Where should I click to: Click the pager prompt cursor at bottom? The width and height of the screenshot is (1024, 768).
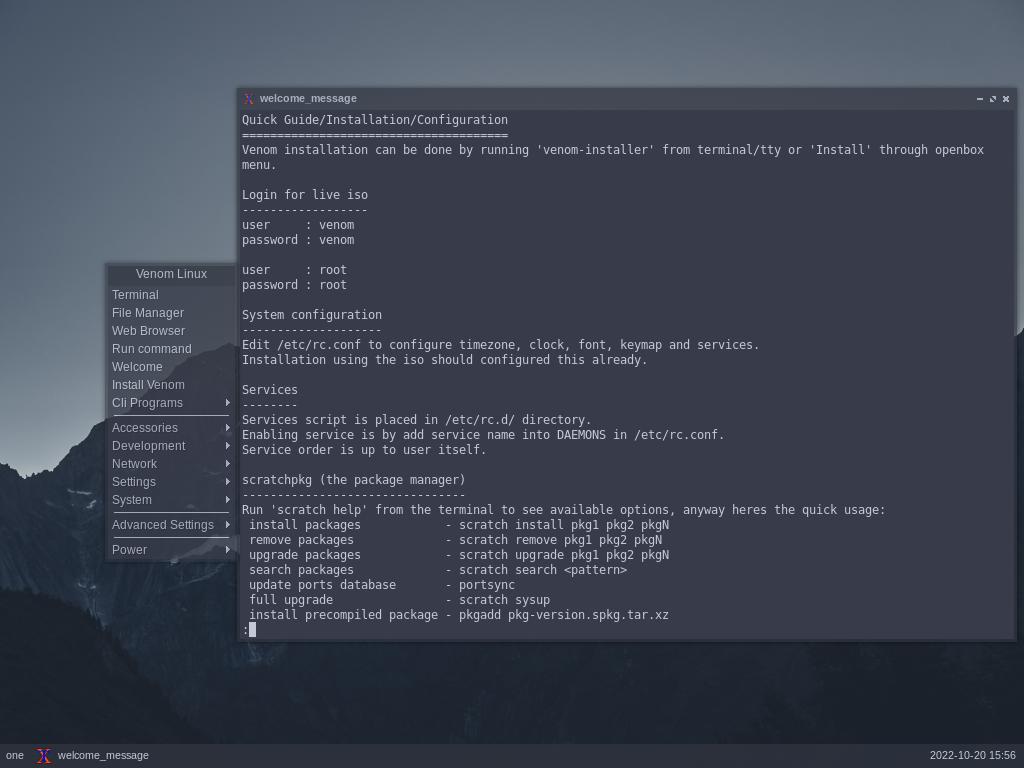tap(252, 630)
